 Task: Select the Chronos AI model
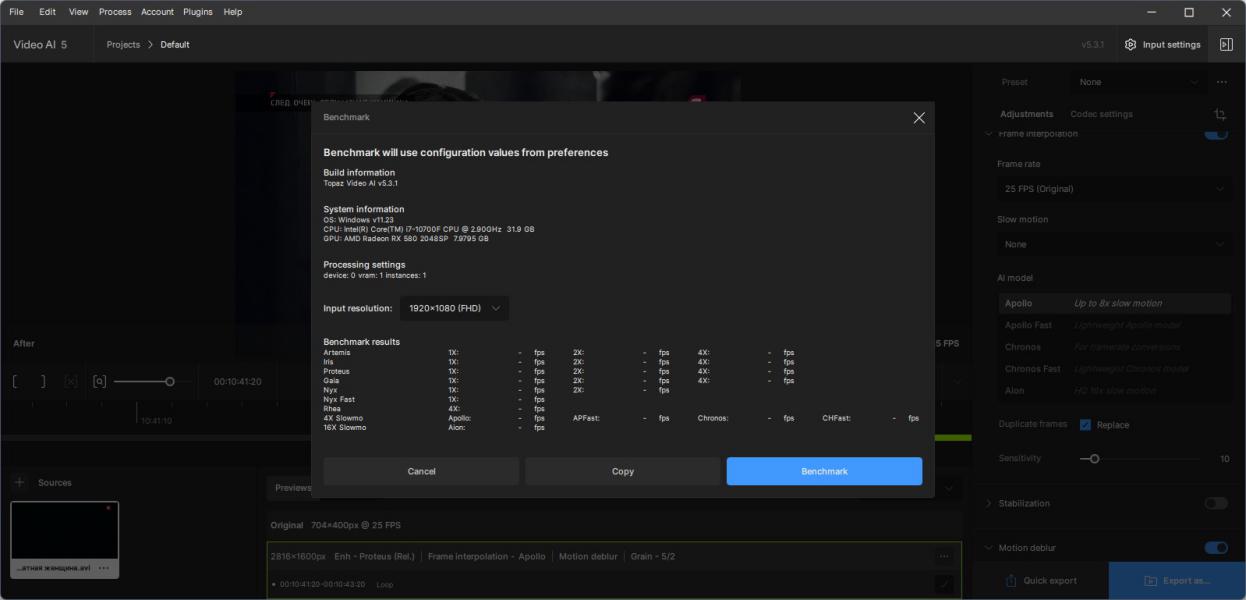coord(1114,347)
